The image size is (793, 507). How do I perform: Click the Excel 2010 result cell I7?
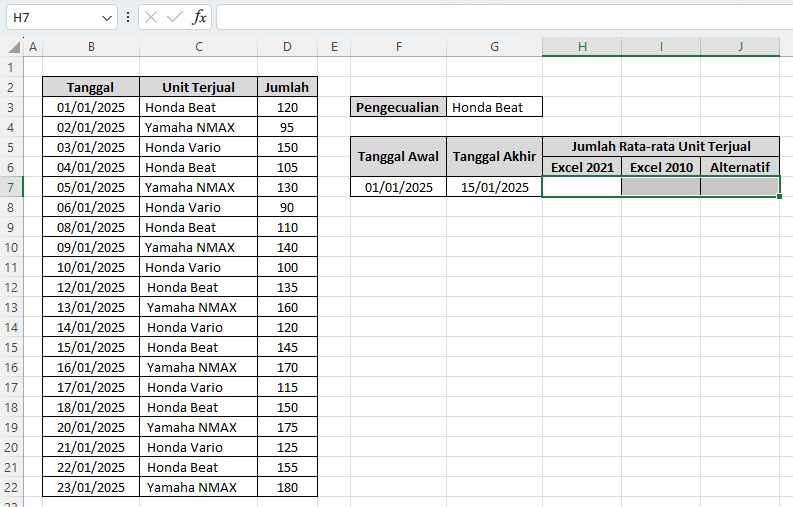(x=660, y=187)
